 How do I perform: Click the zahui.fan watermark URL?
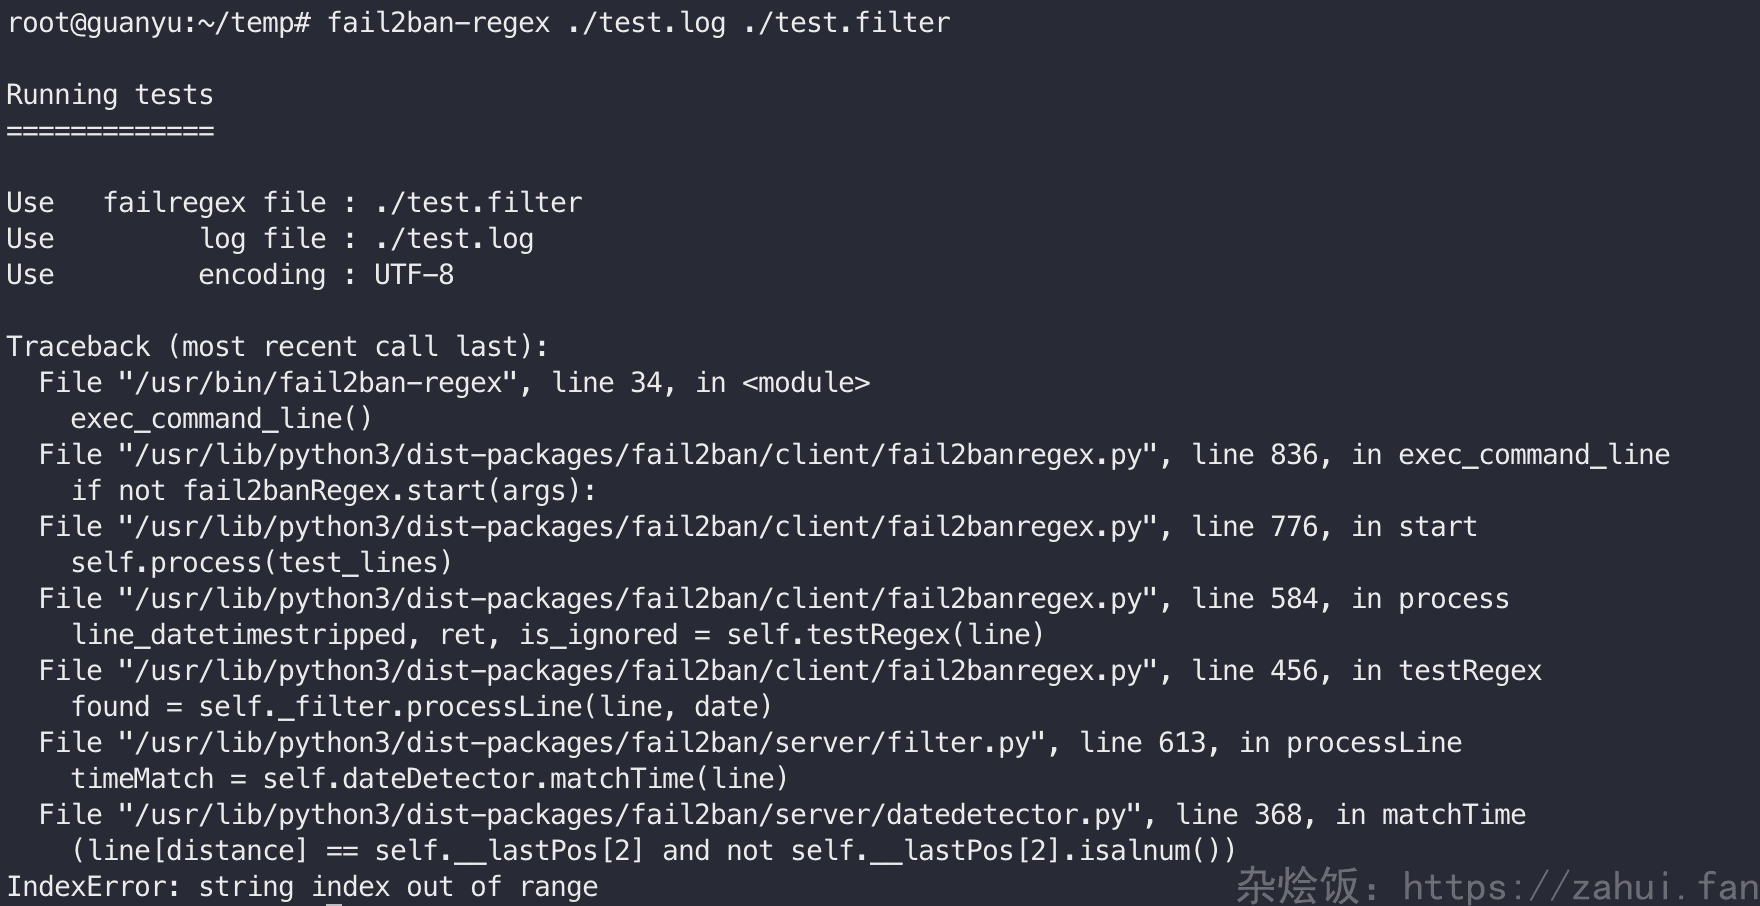(x=1579, y=887)
